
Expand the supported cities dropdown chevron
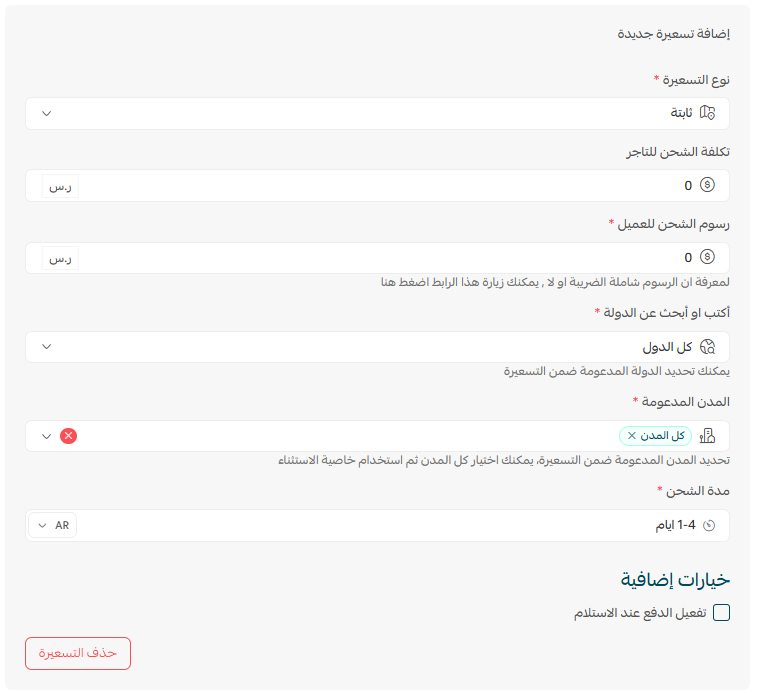click(x=46, y=436)
